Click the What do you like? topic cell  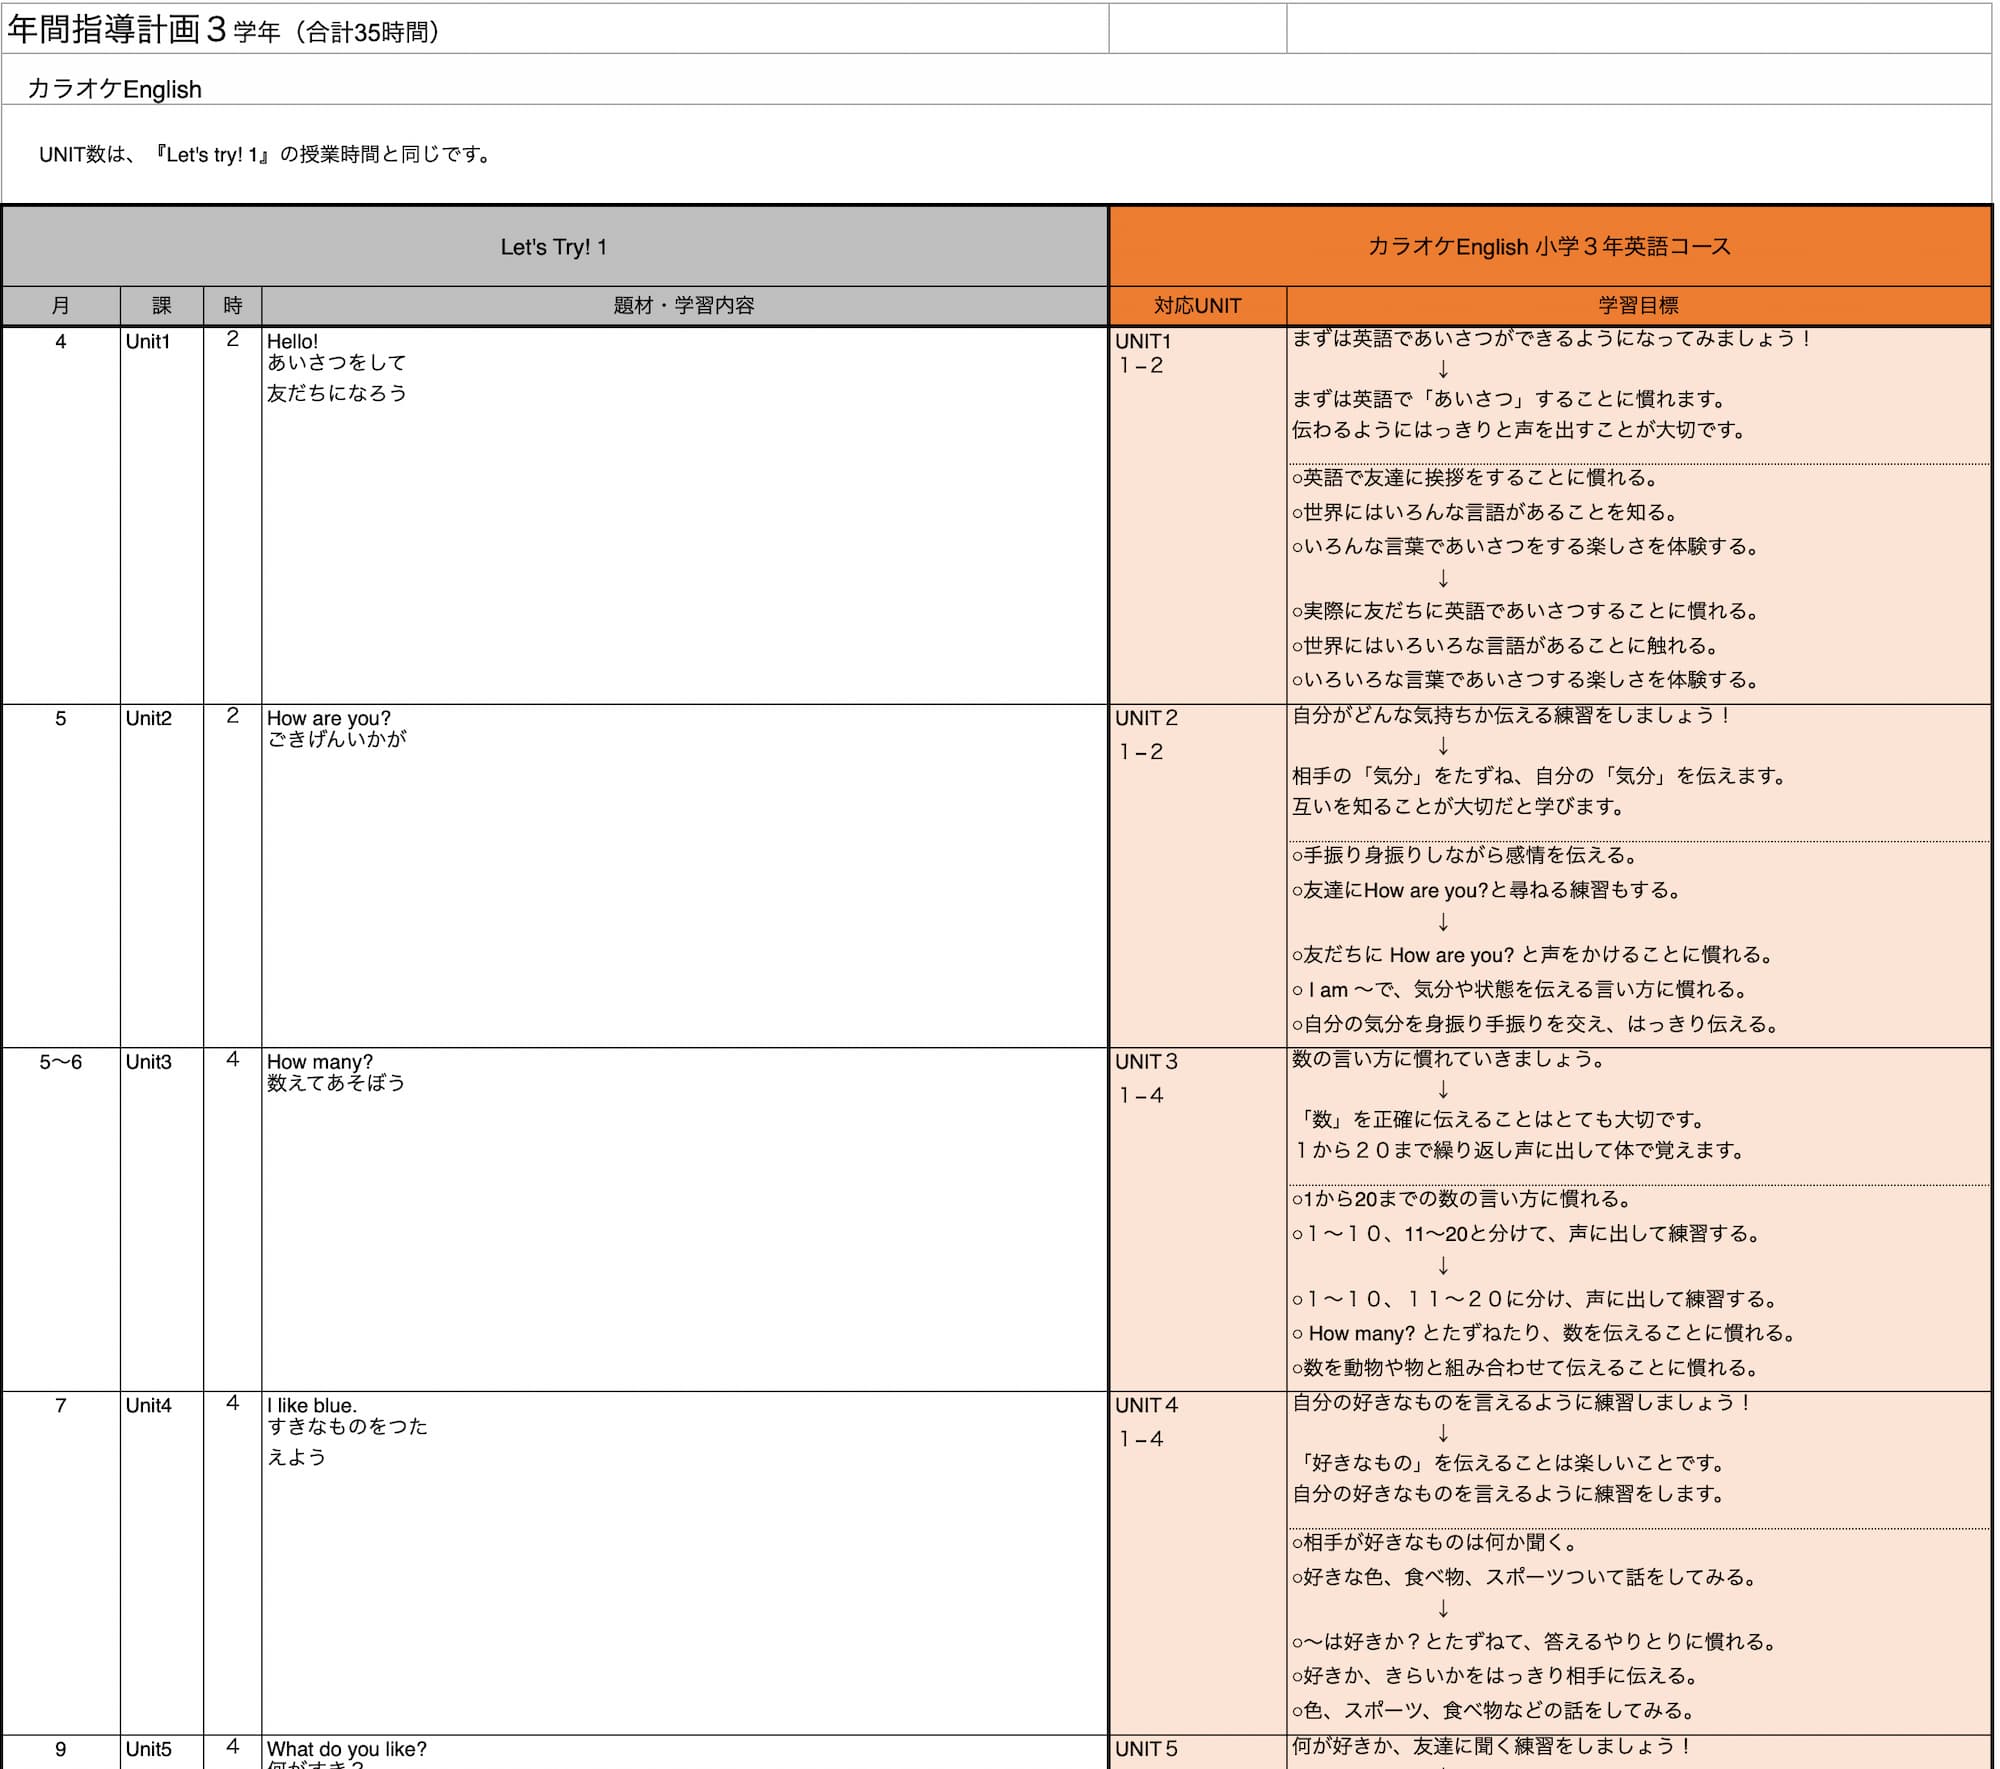[685, 1753]
